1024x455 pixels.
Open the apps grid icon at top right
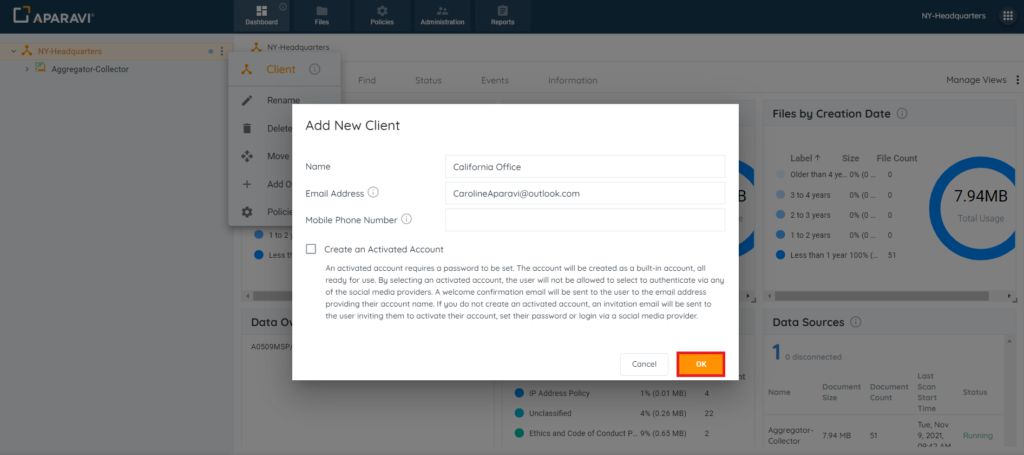[x=1007, y=16]
